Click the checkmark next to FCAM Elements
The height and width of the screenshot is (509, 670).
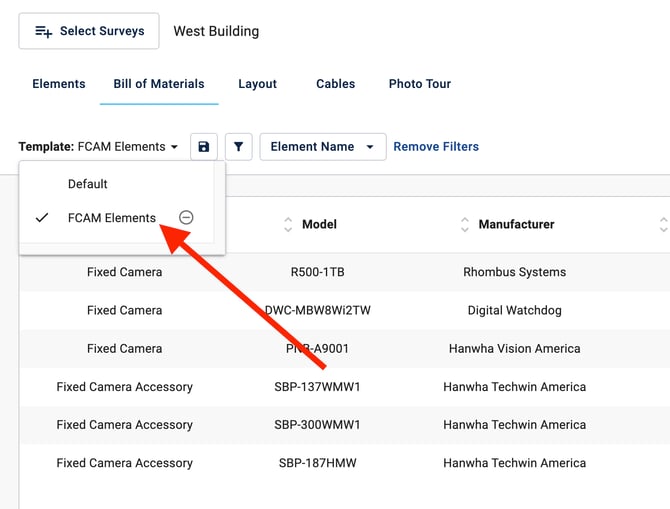(x=42, y=218)
